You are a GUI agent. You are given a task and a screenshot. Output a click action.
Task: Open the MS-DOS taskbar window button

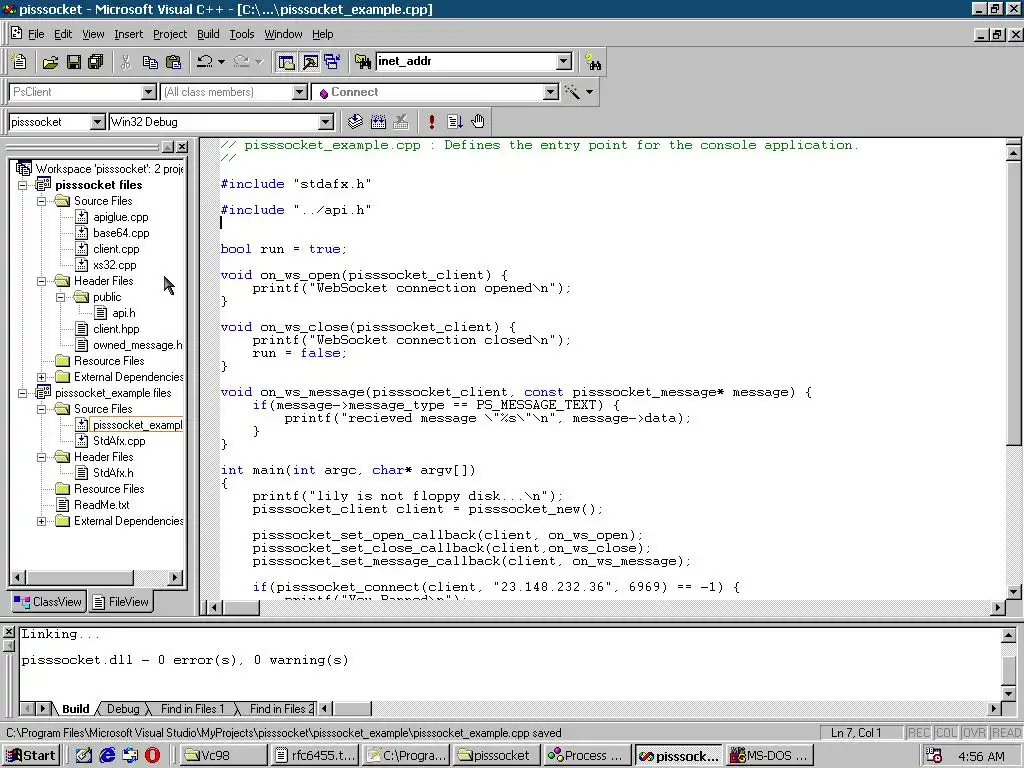pyautogui.click(x=769, y=756)
